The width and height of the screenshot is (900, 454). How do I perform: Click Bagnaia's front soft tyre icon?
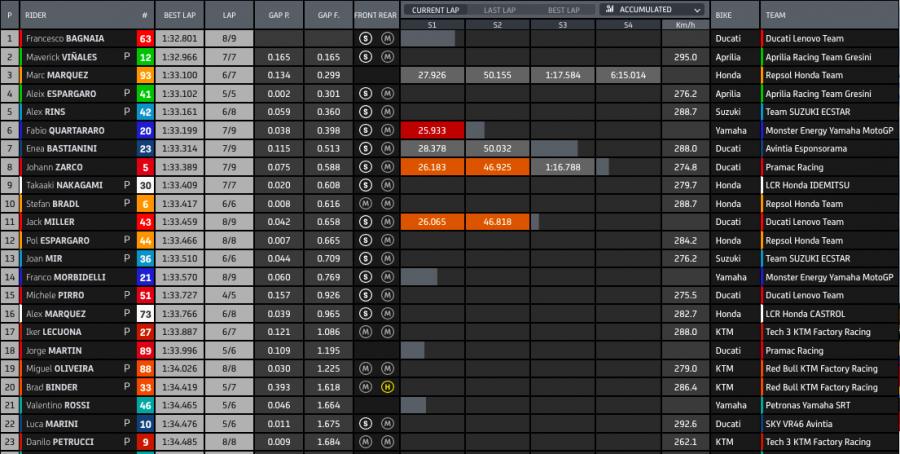(x=366, y=39)
